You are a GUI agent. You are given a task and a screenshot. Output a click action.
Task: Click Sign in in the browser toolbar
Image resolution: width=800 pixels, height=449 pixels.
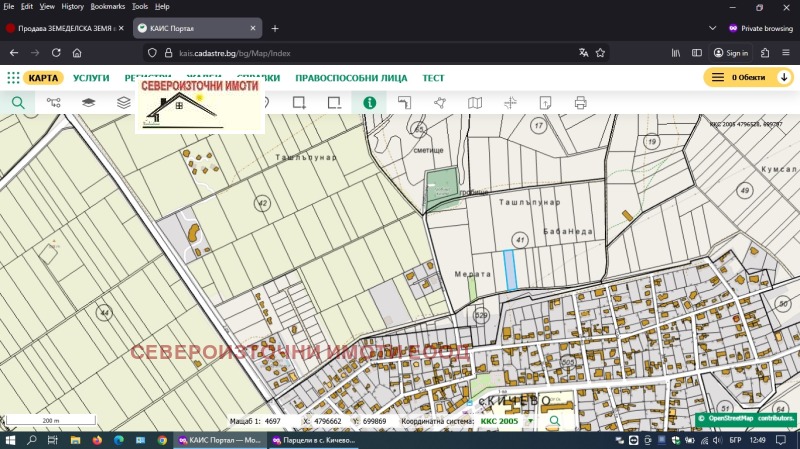(731, 53)
